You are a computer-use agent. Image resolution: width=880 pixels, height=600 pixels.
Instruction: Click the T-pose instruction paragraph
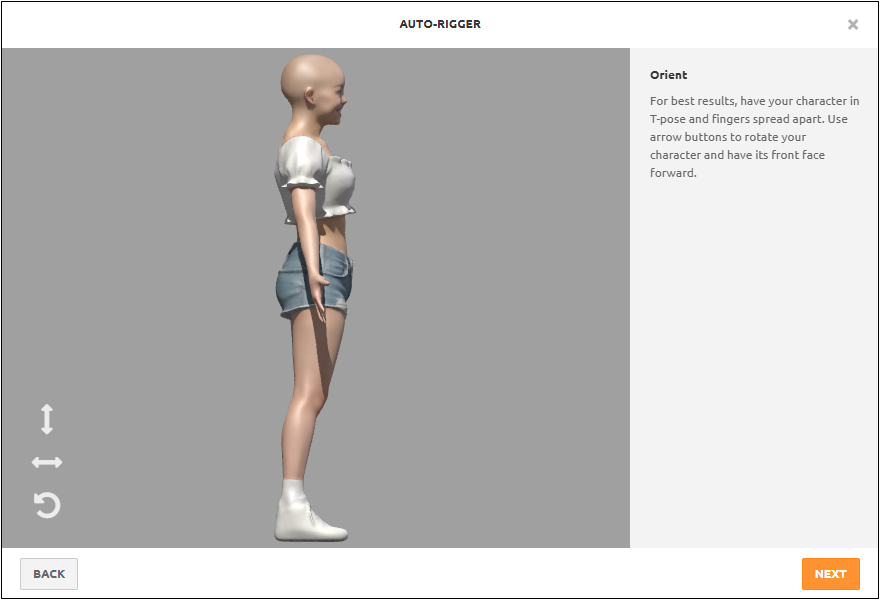click(x=754, y=137)
